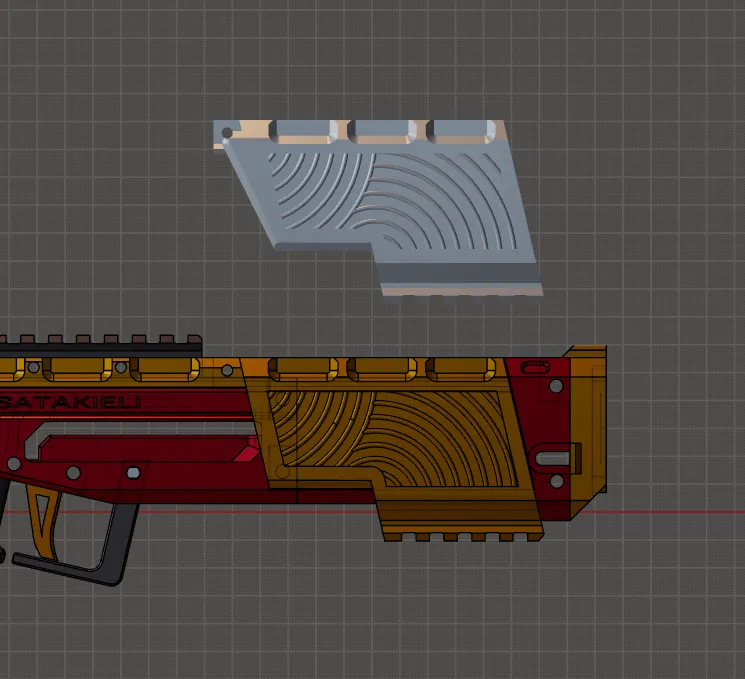745x679 pixels.
Task: Click the rightmost top slot on gray panel
Action: click(460, 131)
